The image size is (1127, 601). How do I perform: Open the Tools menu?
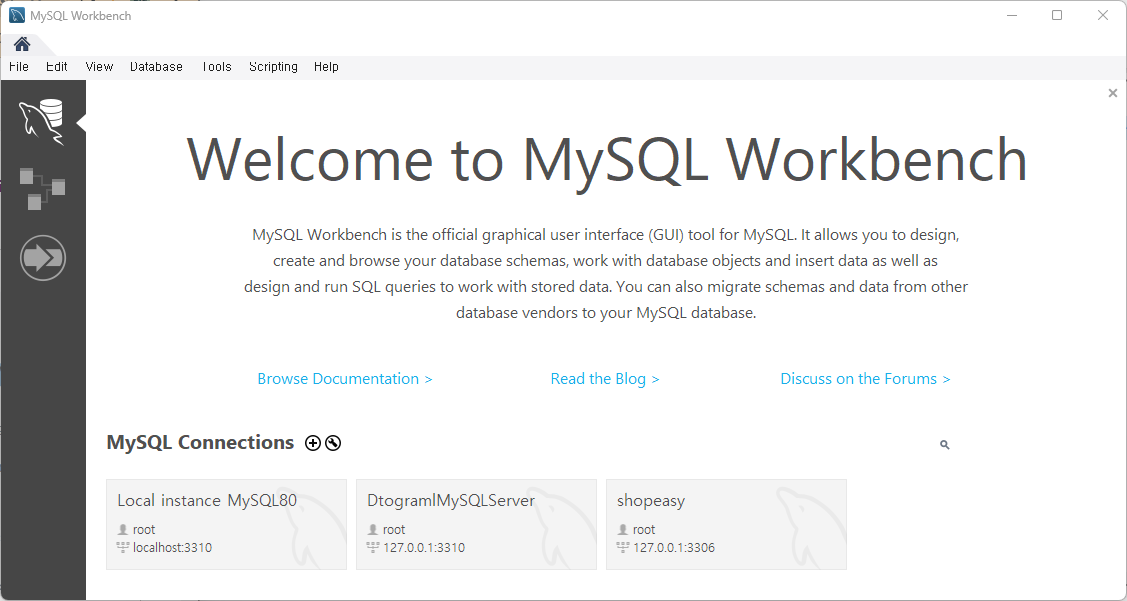[x=216, y=67]
